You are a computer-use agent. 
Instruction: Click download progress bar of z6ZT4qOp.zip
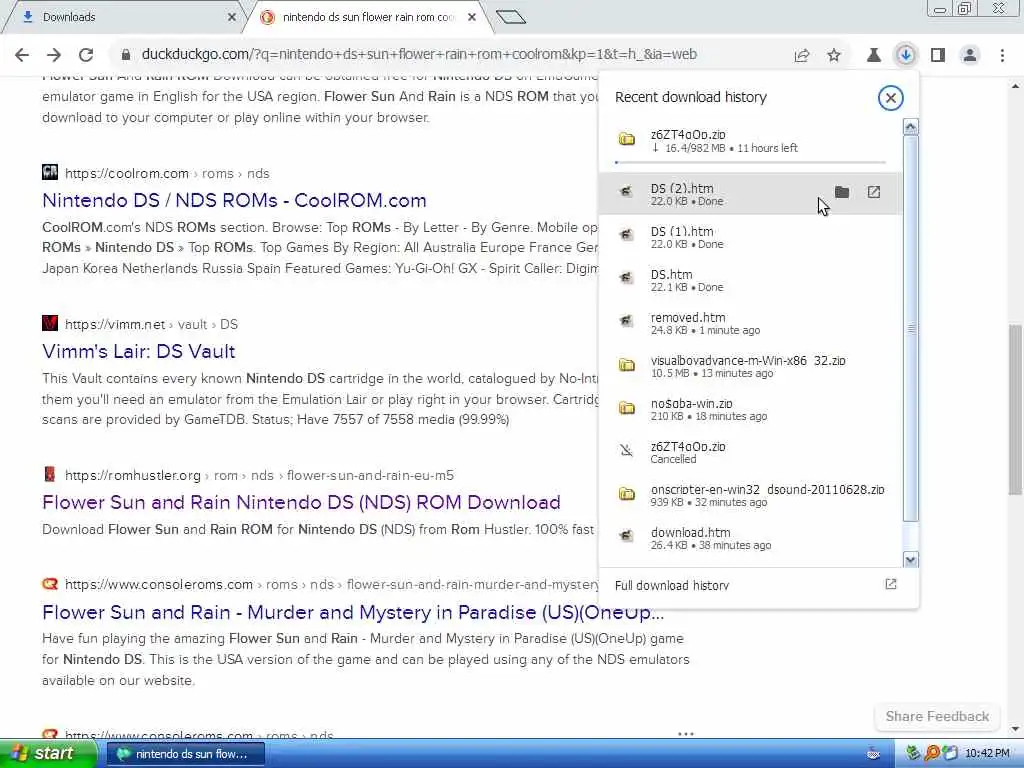tap(750, 161)
